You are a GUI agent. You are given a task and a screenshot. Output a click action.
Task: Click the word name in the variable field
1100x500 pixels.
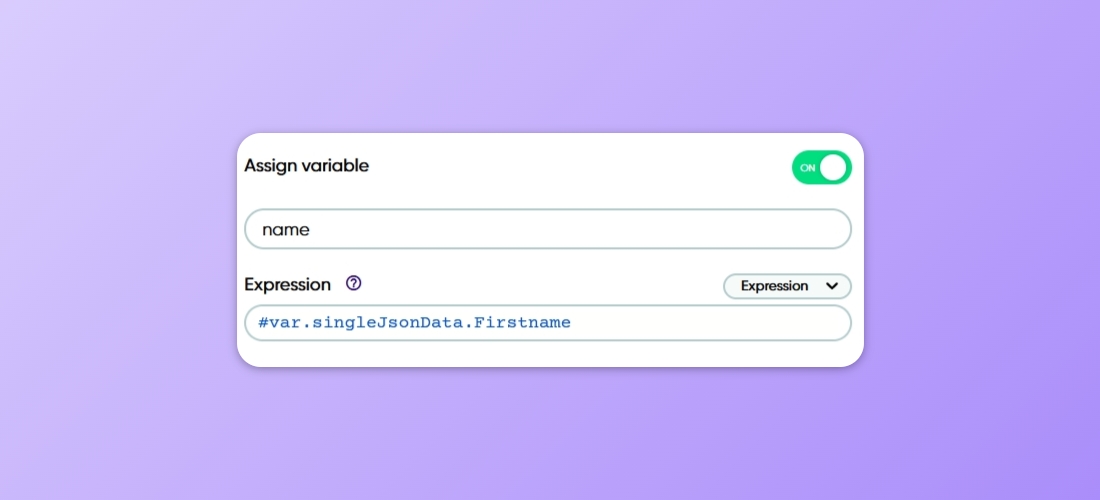tap(286, 229)
